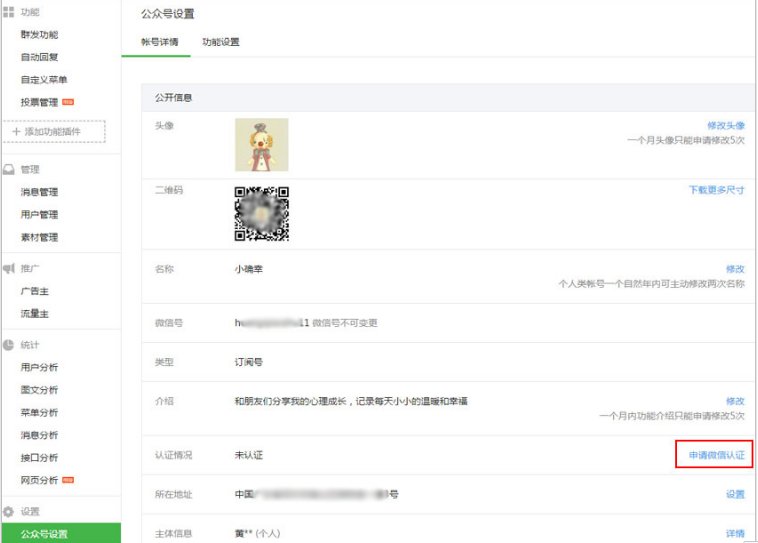Viewport: 758px width, 543px height.
Task: Click the 管理 inbox icon in sidebar
Action: pos(9,169)
